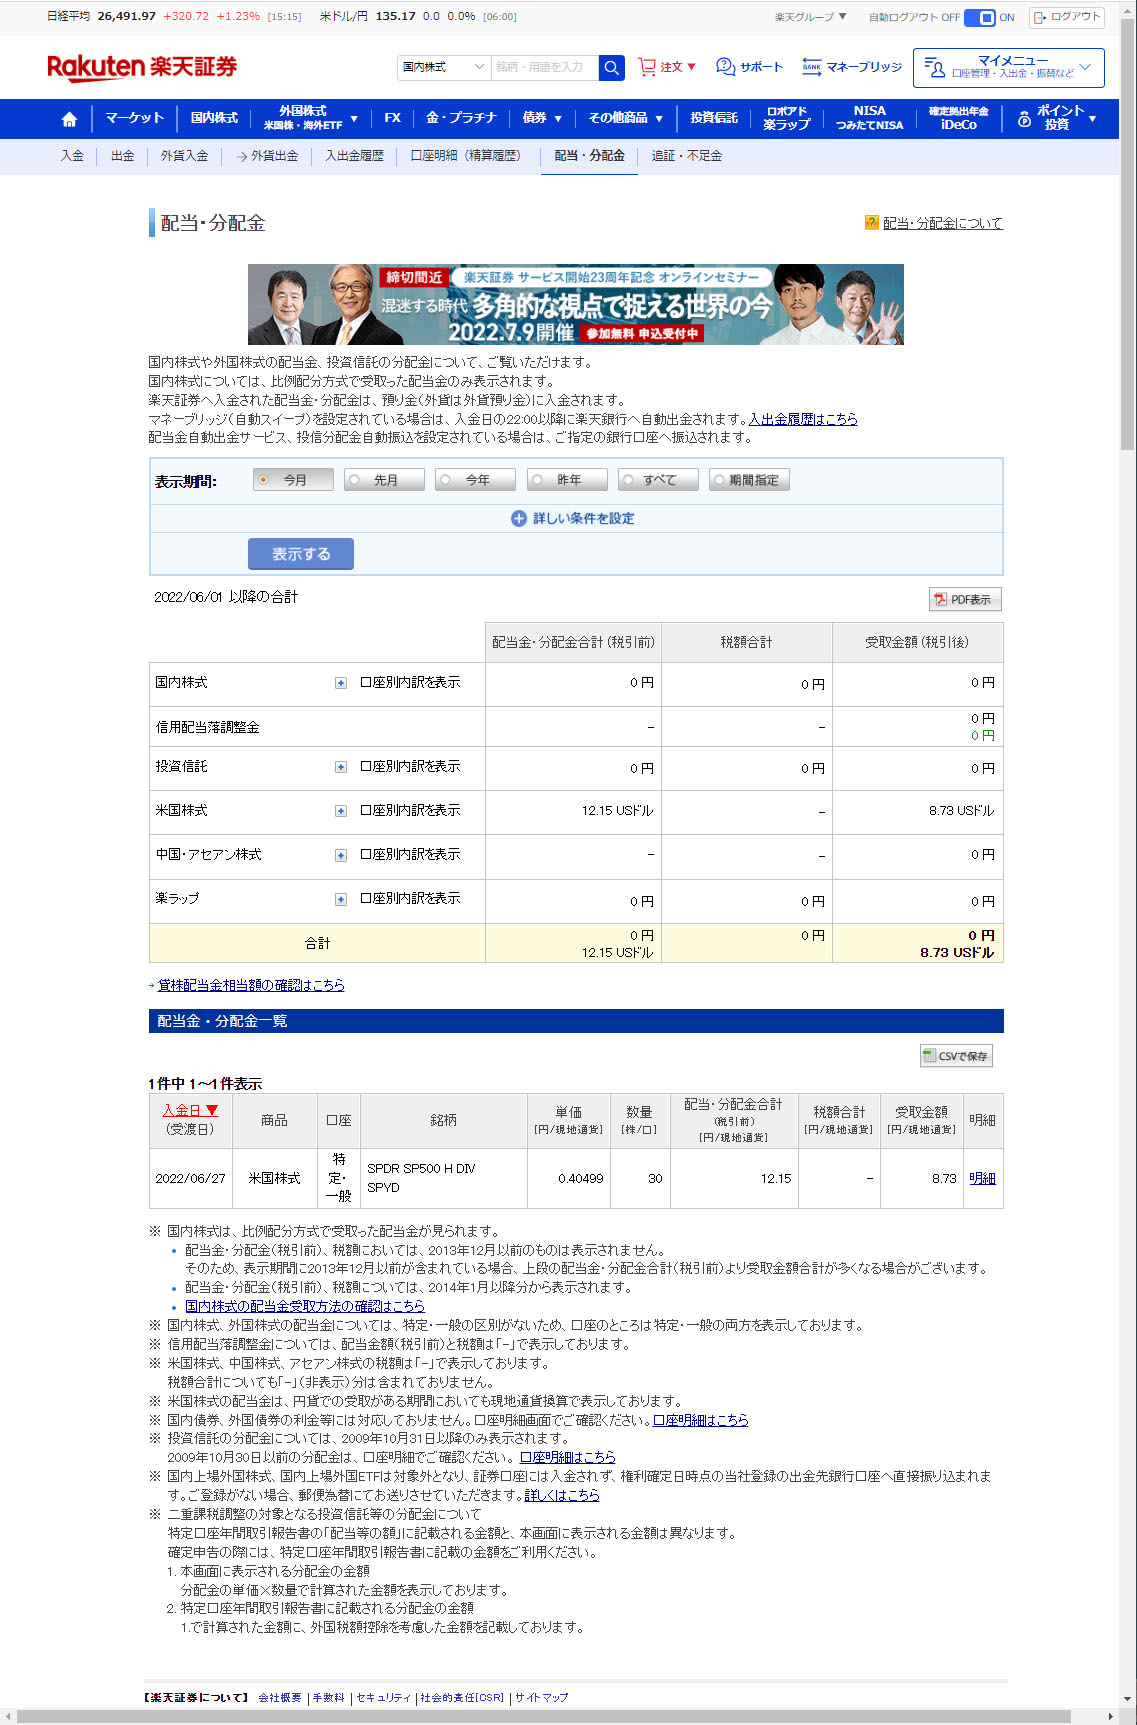Click the PDF表示 button

pyautogui.click(x=964, y=599)
